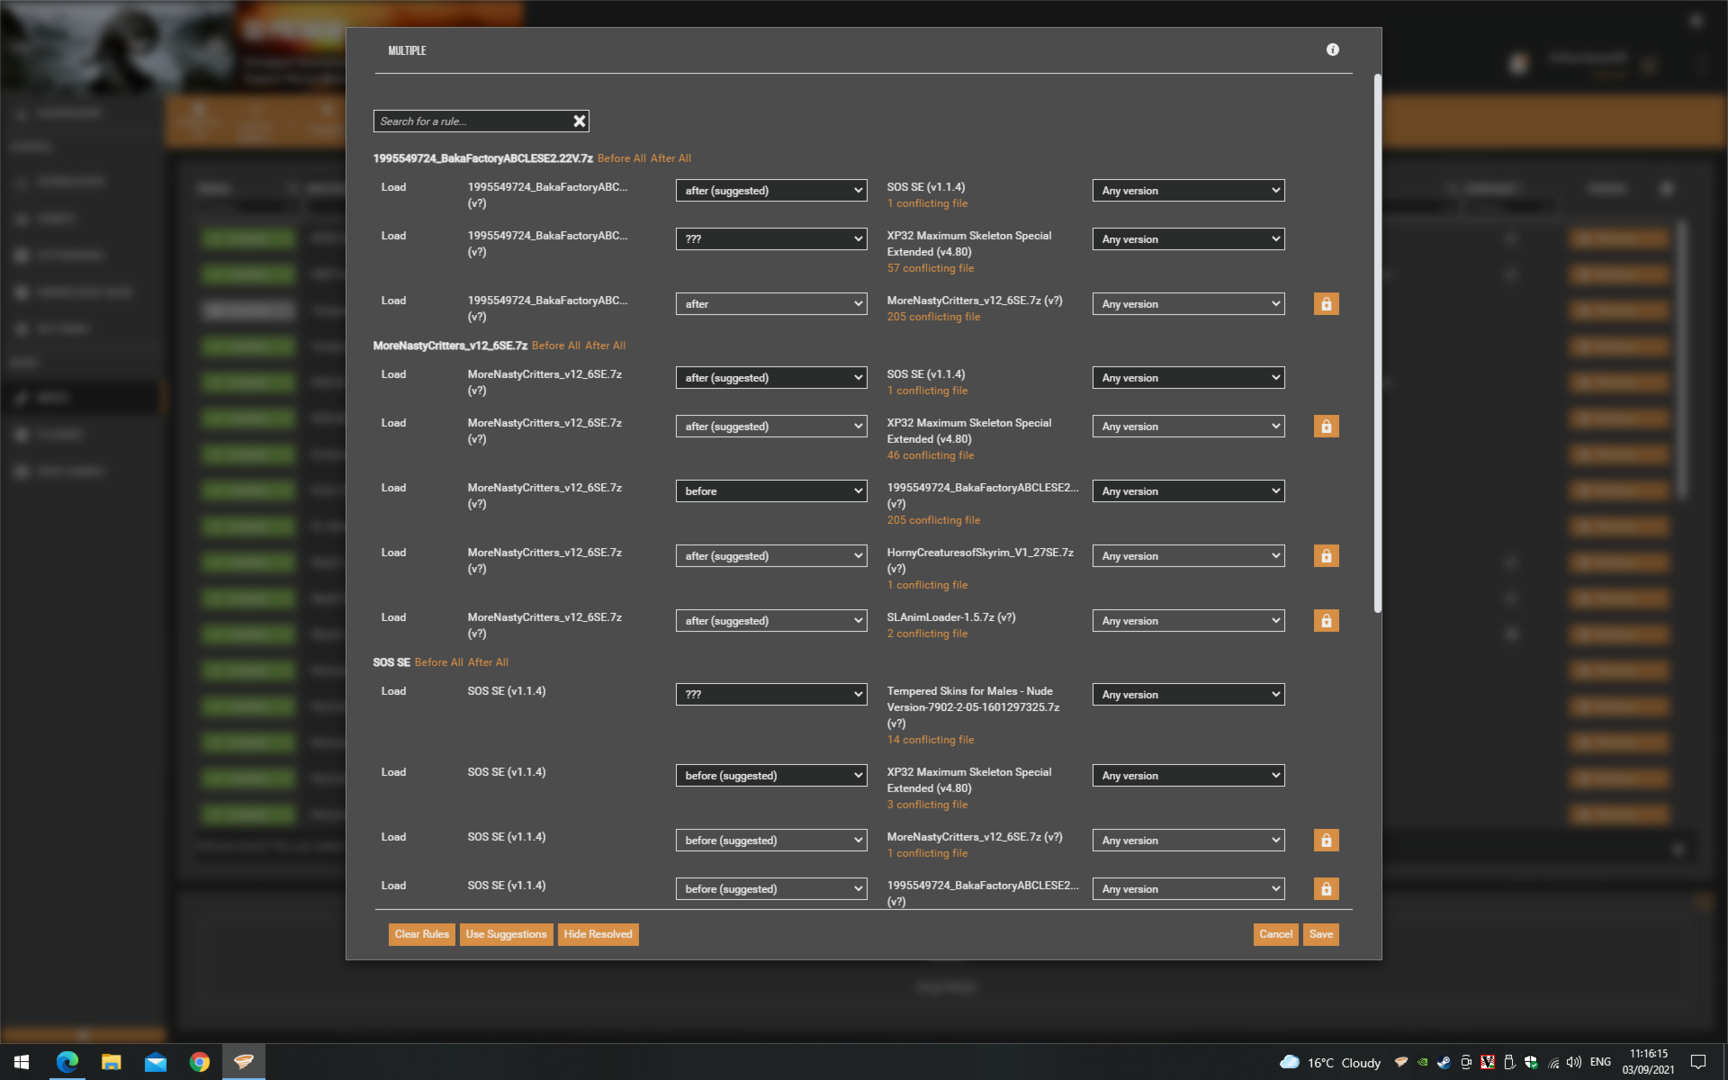The height and width of the screenshot is (1080, 1728).
Task: Toggle lock on SOS SE before BakaFactory rule
Action: 1326,889
